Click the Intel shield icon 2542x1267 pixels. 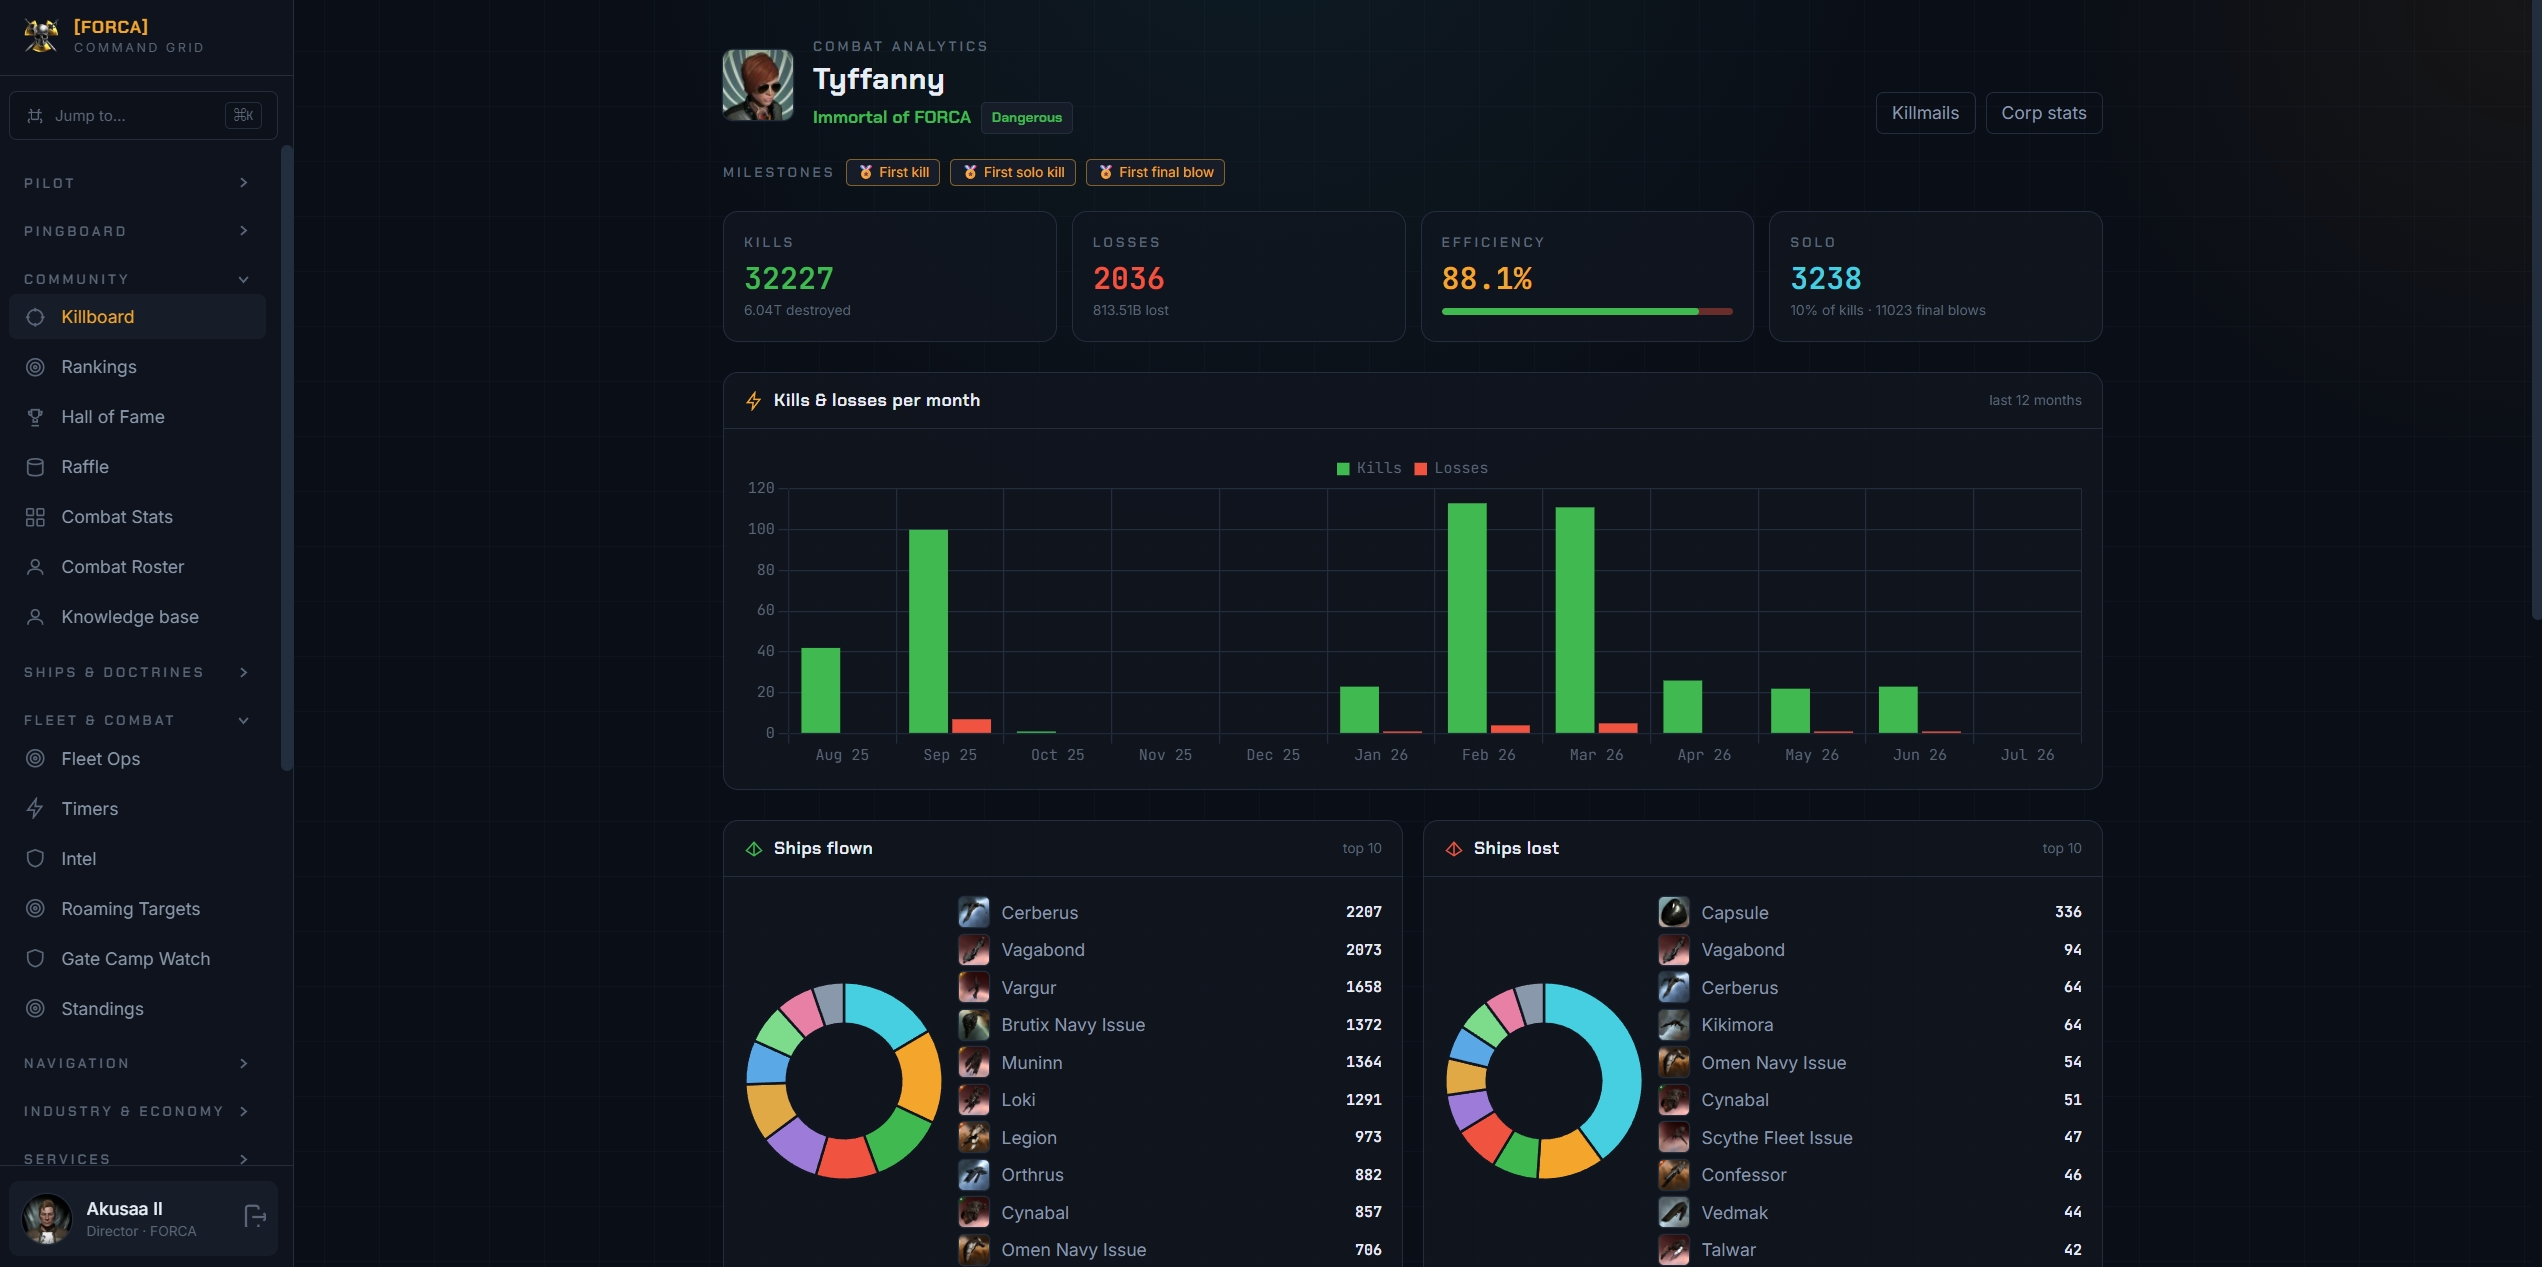pos(35,859)
